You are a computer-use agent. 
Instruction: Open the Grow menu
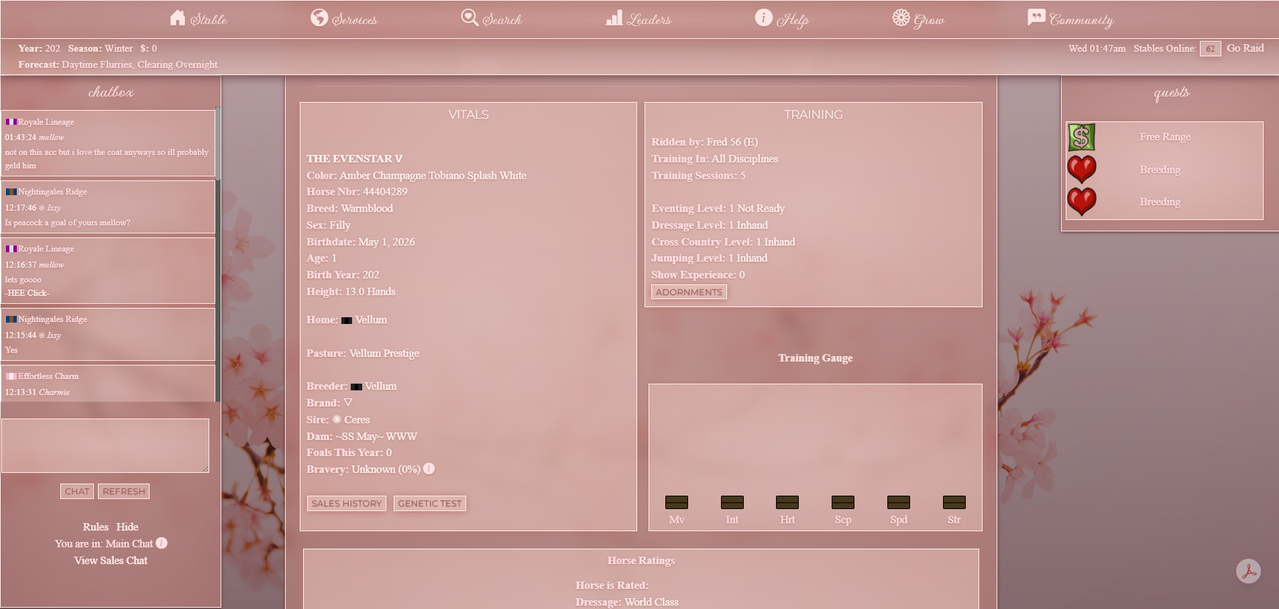click(x=919, y=19)
